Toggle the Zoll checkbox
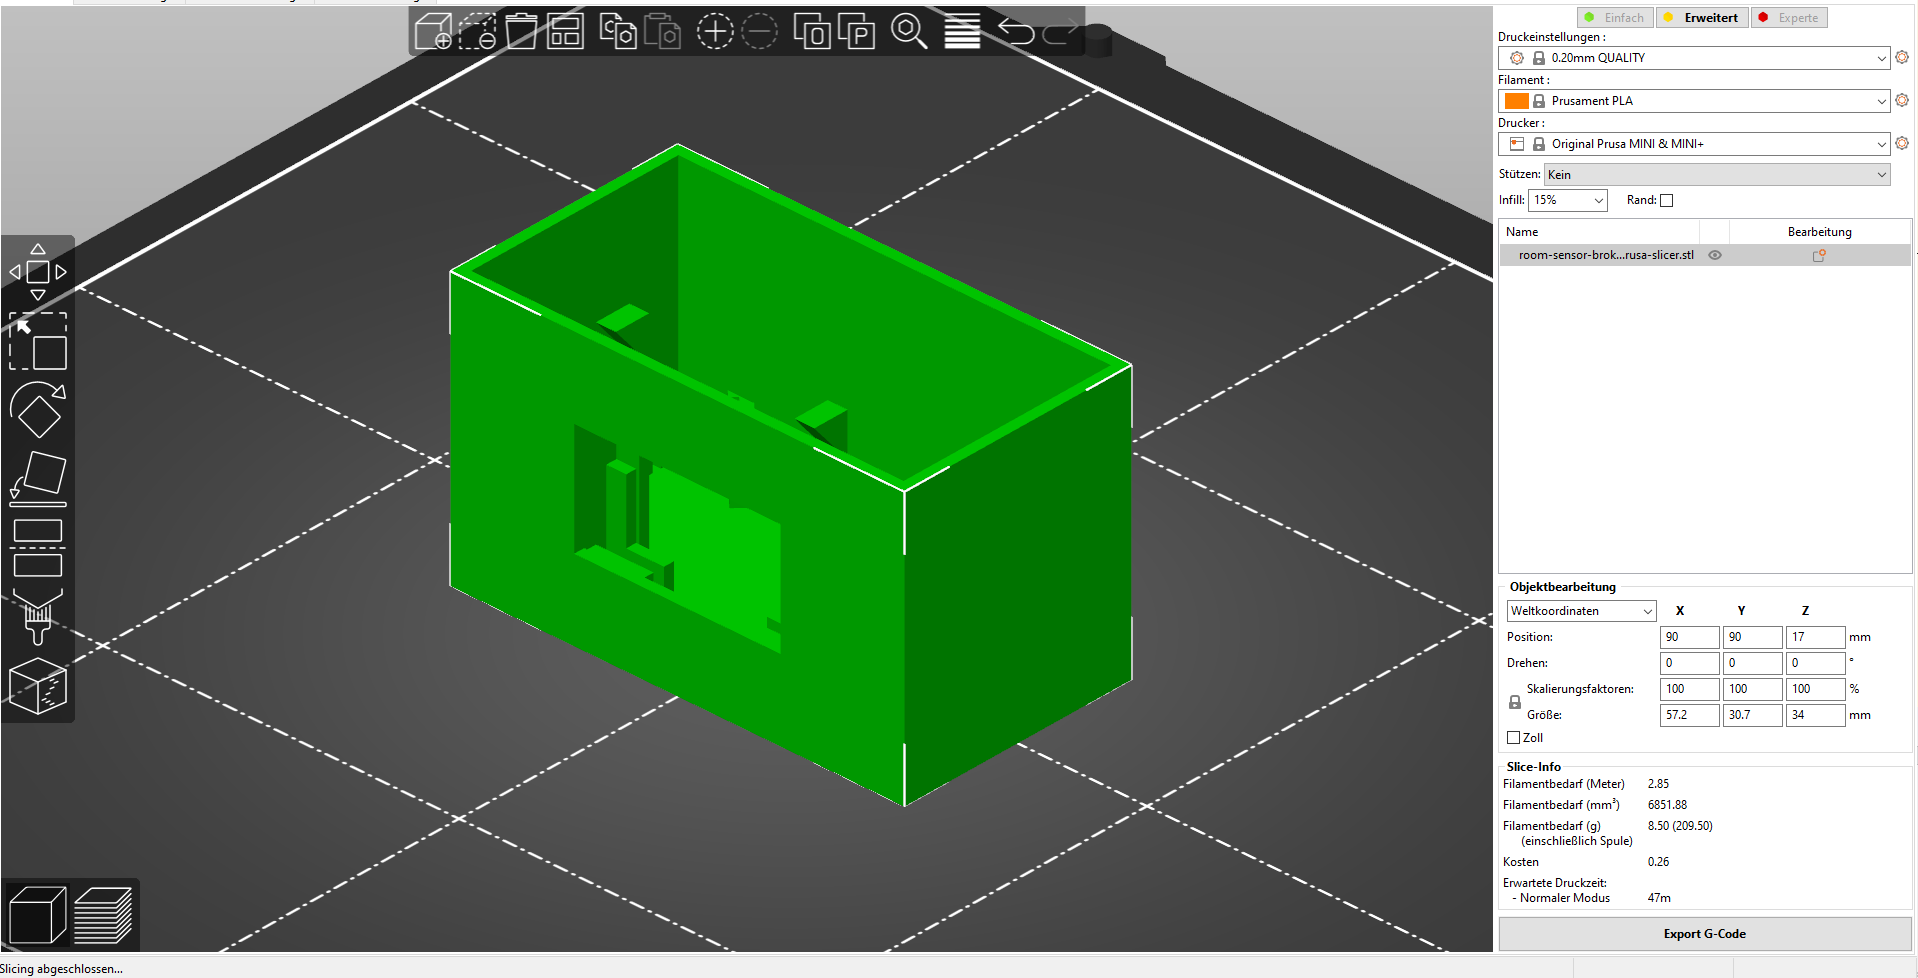The image size is (1918, 978). point(1513,738)
